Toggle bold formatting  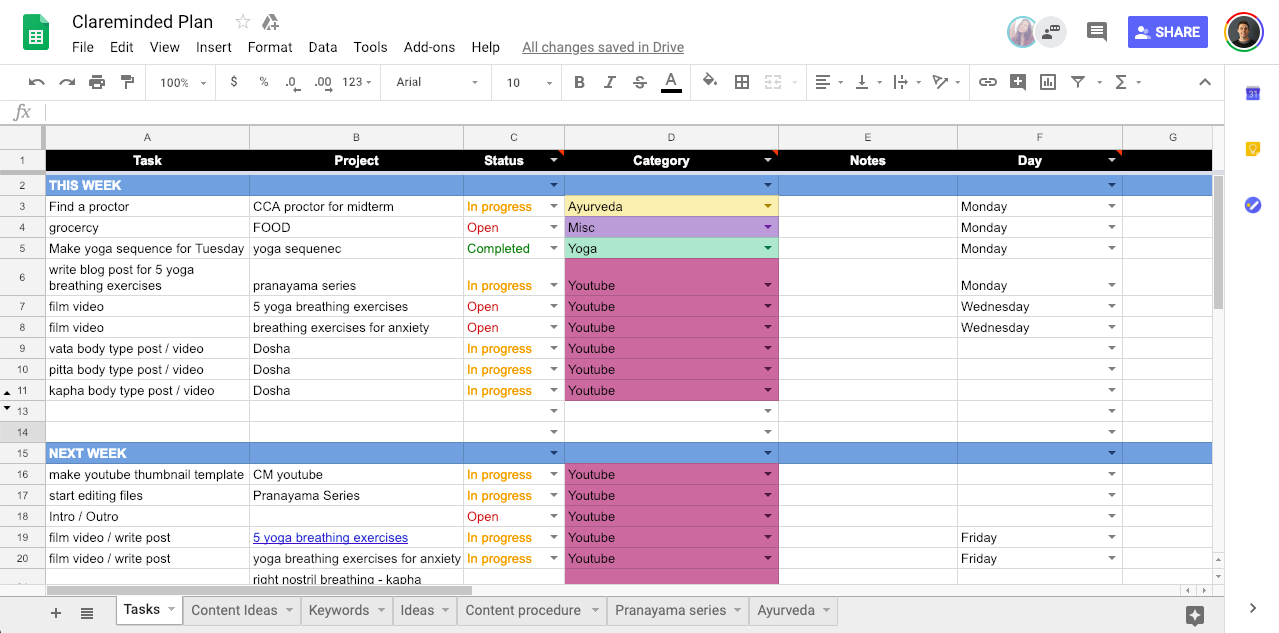pyautogui.click(x=579, y=82)
